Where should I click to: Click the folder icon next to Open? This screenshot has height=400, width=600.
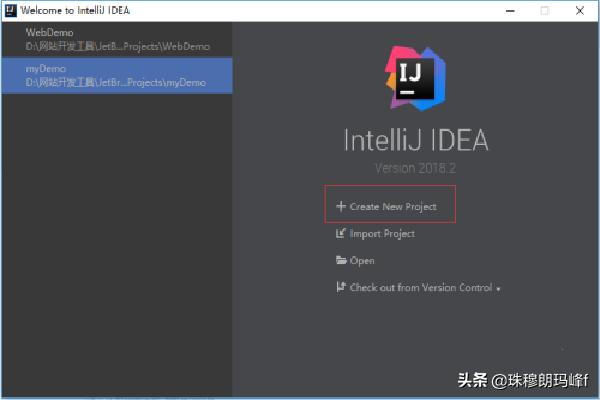tap(341, 260)
